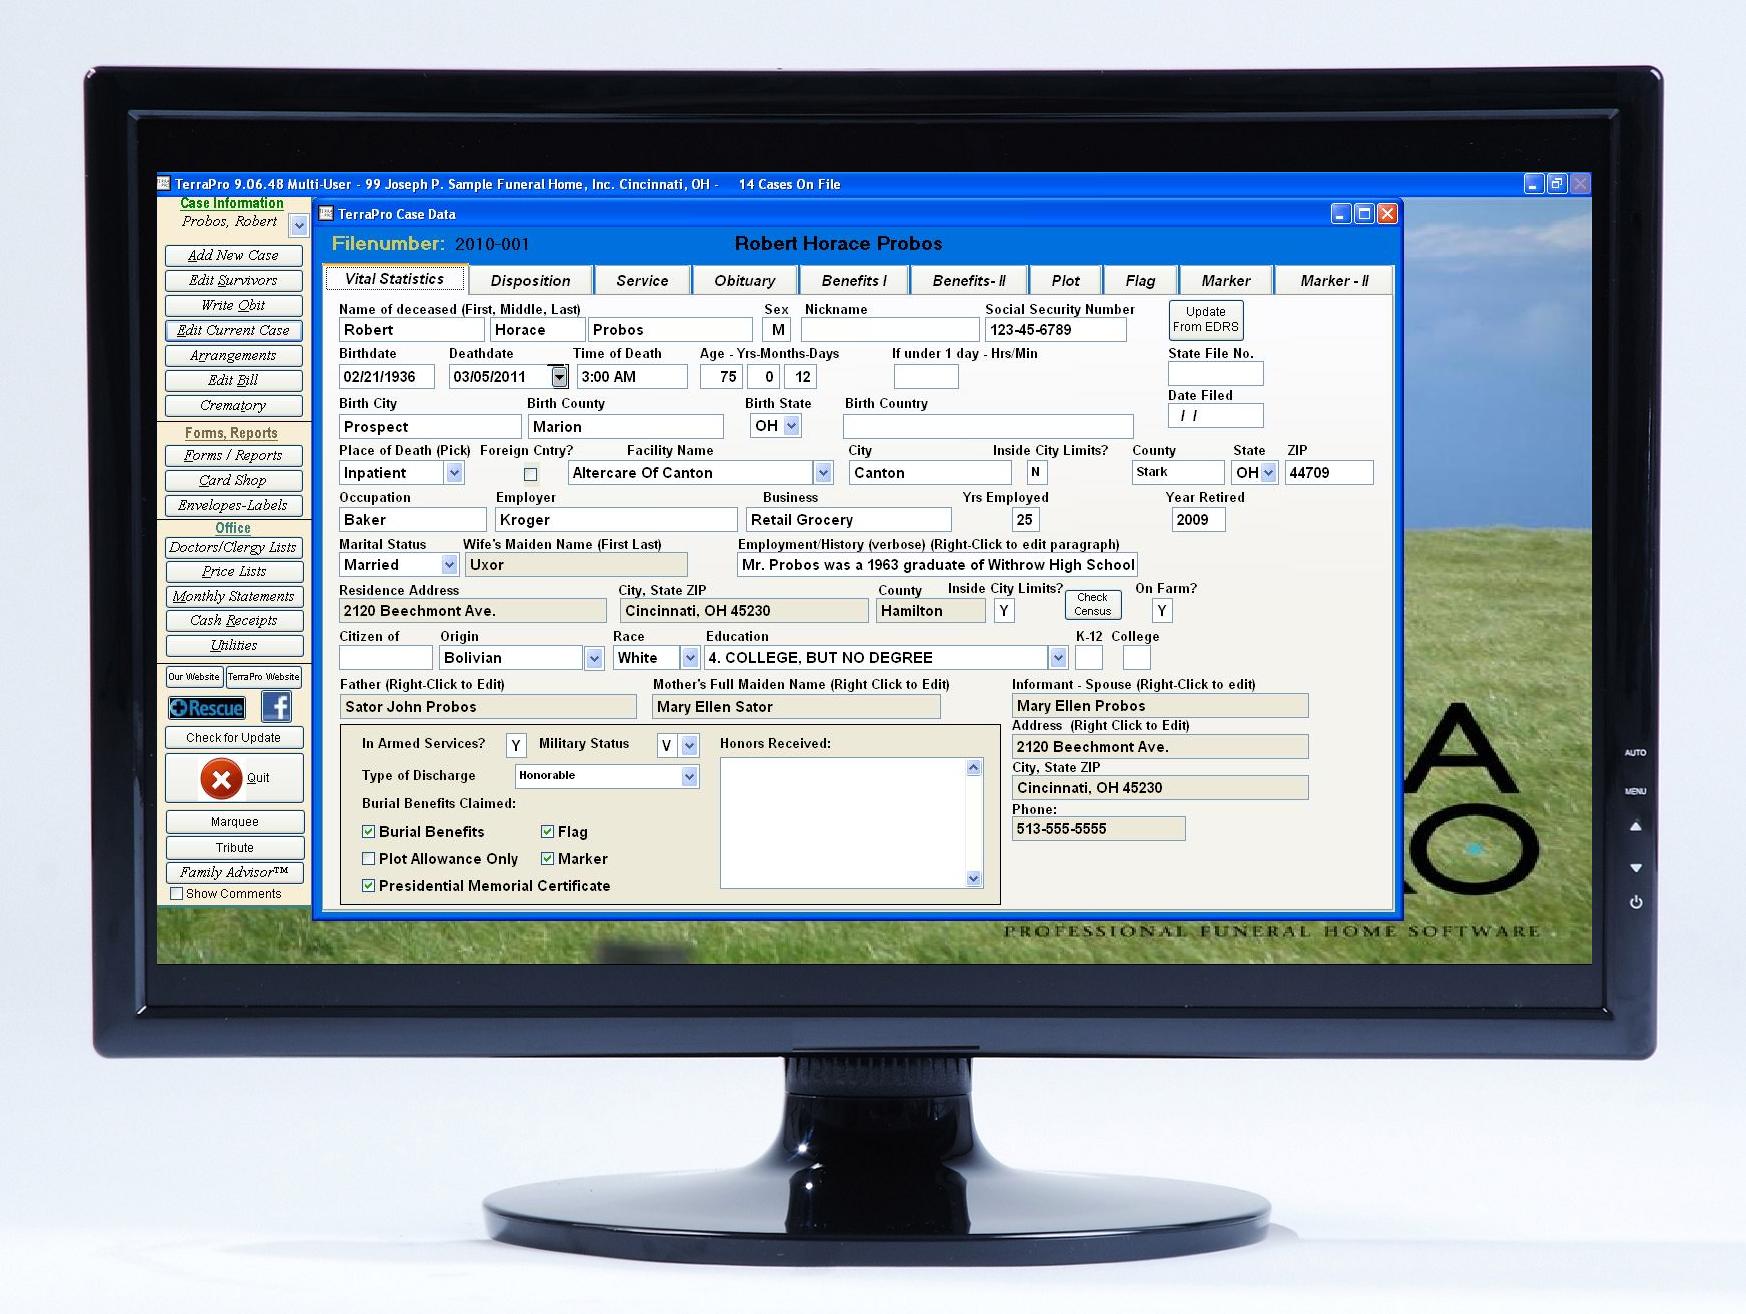
Task: Expand the Race dropdown
Action: tap(689, 658)
